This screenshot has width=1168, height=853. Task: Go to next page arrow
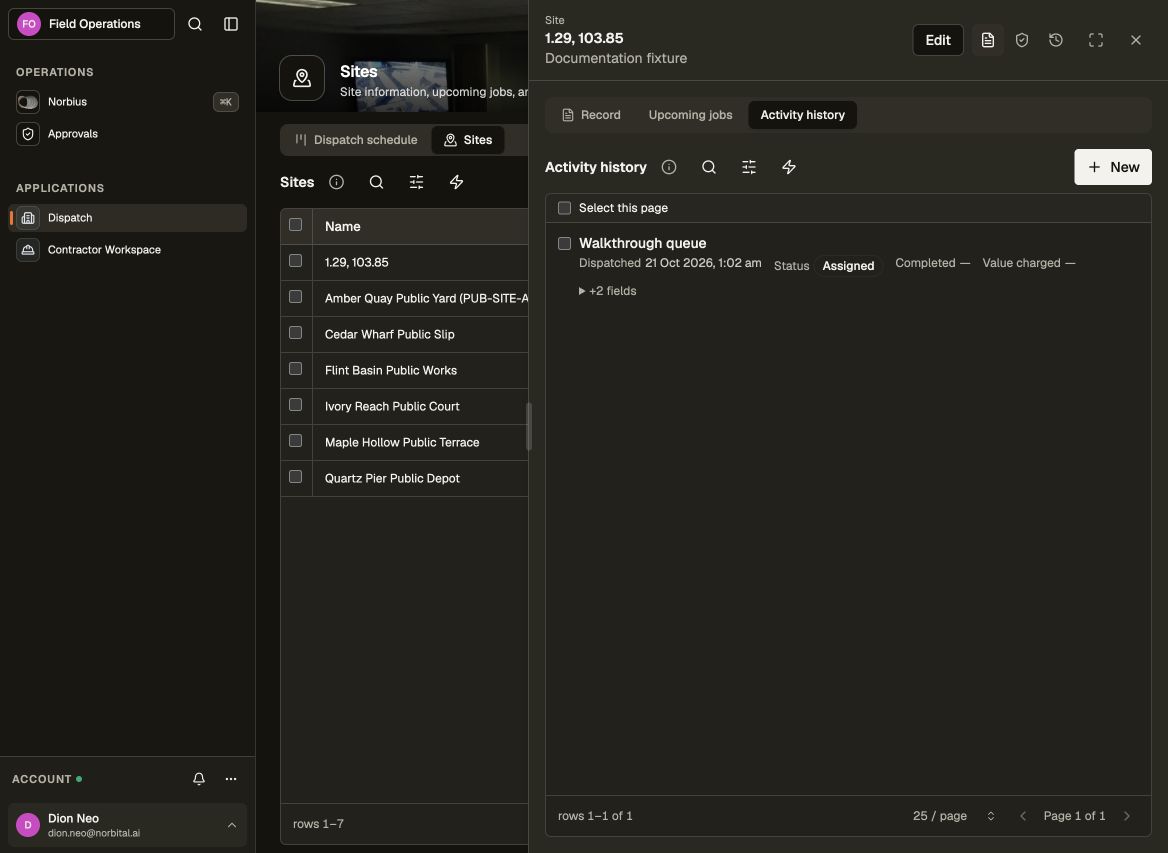pyautogui.click(x=1127, y=816)
